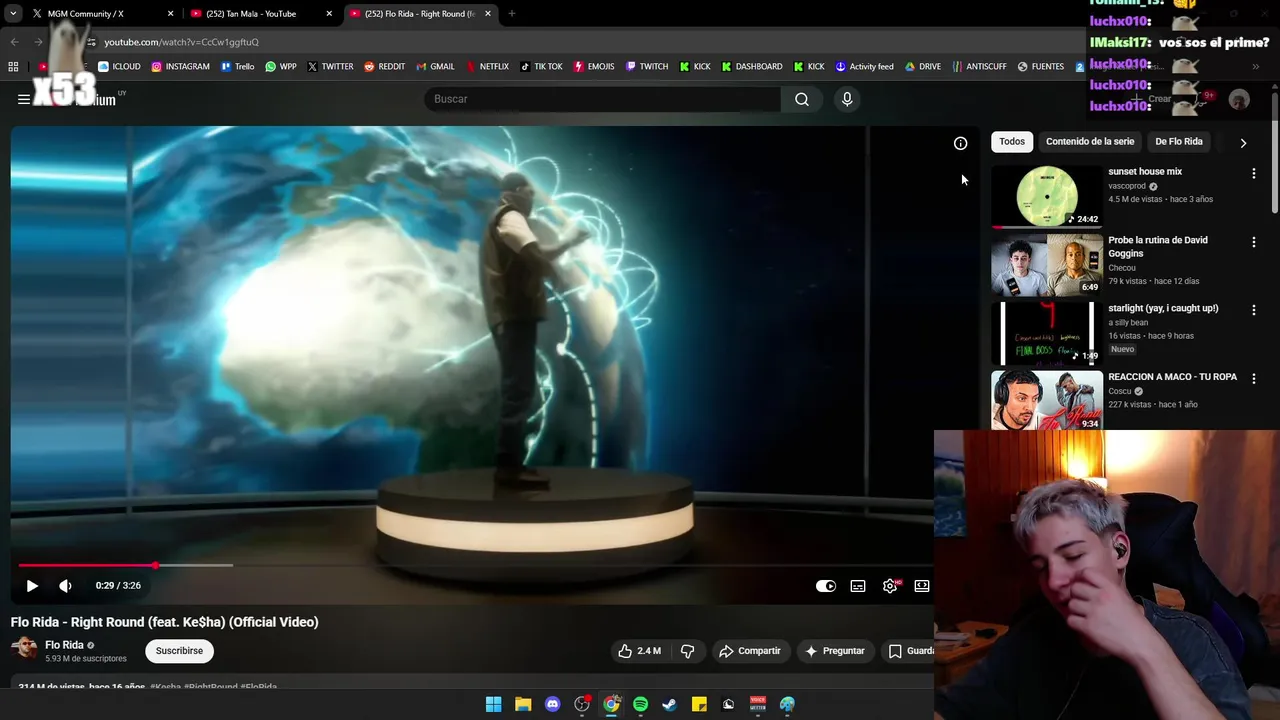Open the YouTube hamburger menu
The width and height of the screenshot is (1280, 720).
[23, 99]
